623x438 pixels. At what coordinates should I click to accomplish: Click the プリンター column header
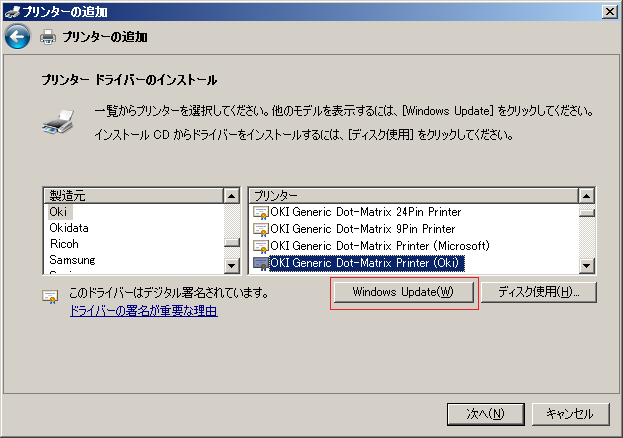[414, 196]
